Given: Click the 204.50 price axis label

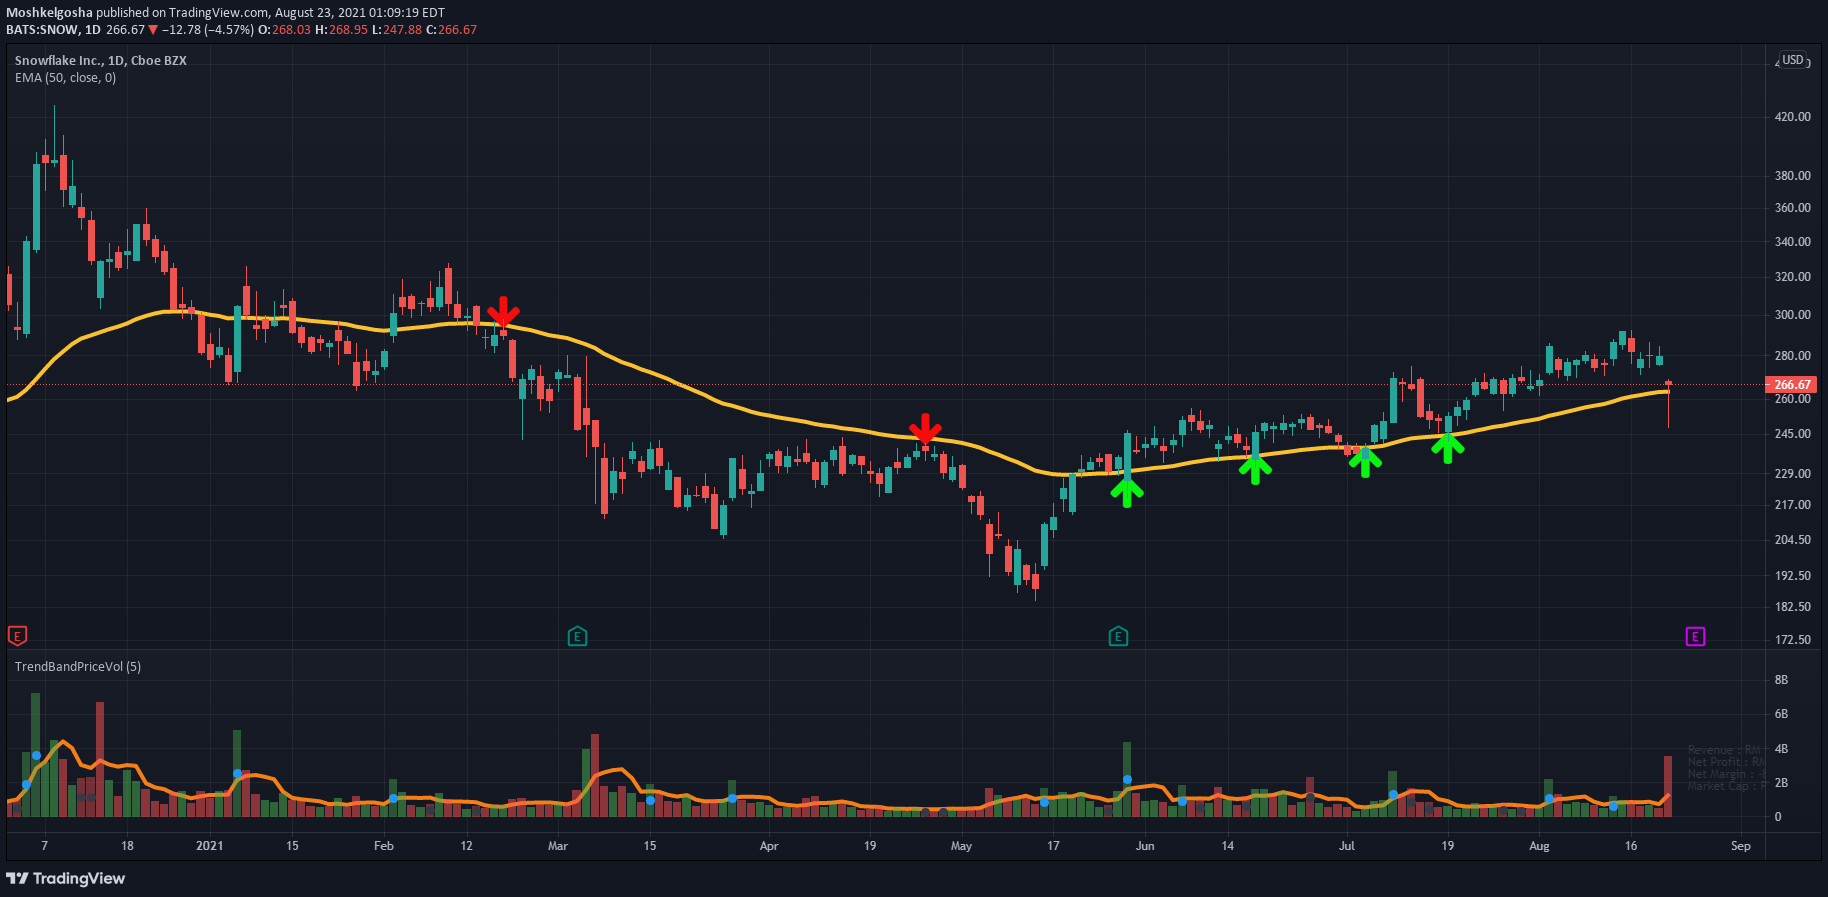Looking at the screenshot, I should (x=1793, y=540).
